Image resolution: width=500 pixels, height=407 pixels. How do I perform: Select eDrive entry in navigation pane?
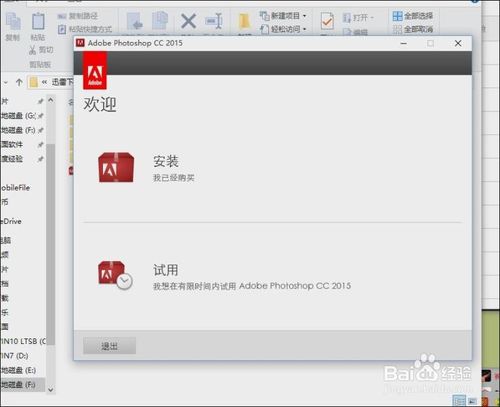[x=11, y=221]
